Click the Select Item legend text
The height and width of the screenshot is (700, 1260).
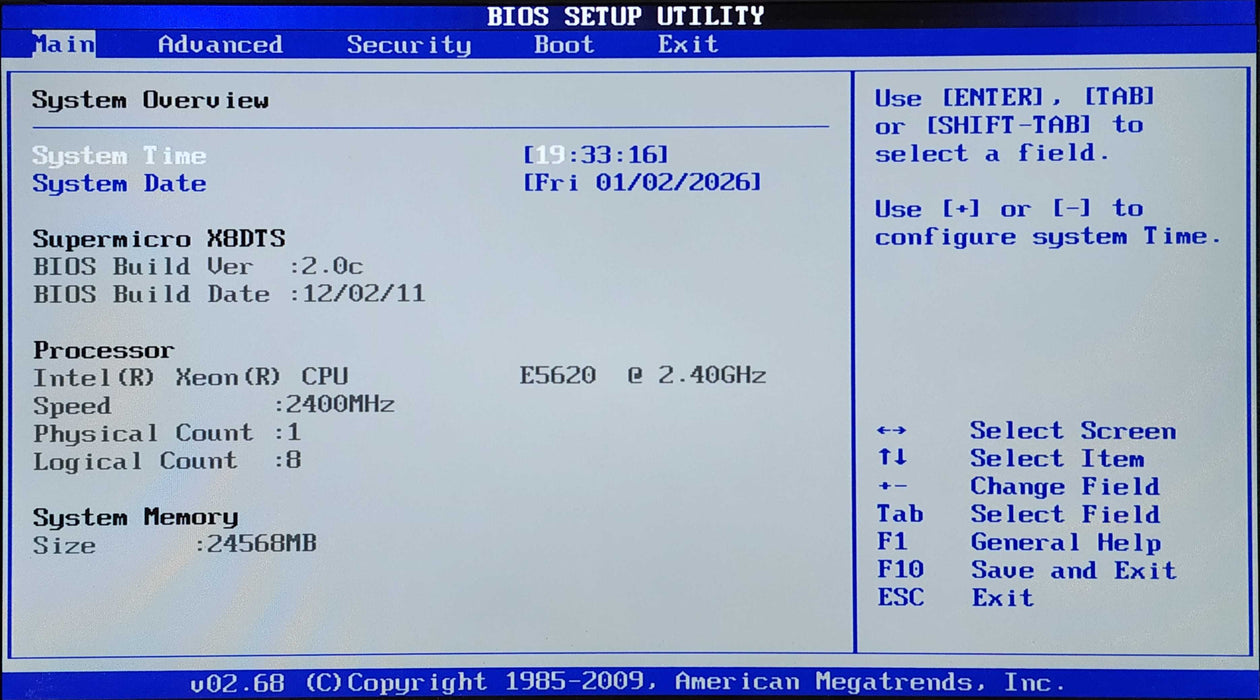tap(1057, 459)
